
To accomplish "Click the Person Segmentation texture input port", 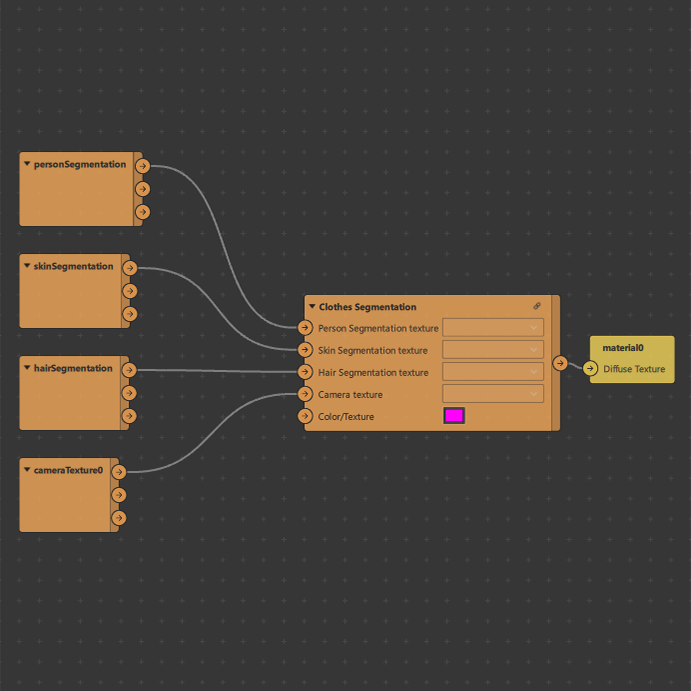I will [305, 327].
